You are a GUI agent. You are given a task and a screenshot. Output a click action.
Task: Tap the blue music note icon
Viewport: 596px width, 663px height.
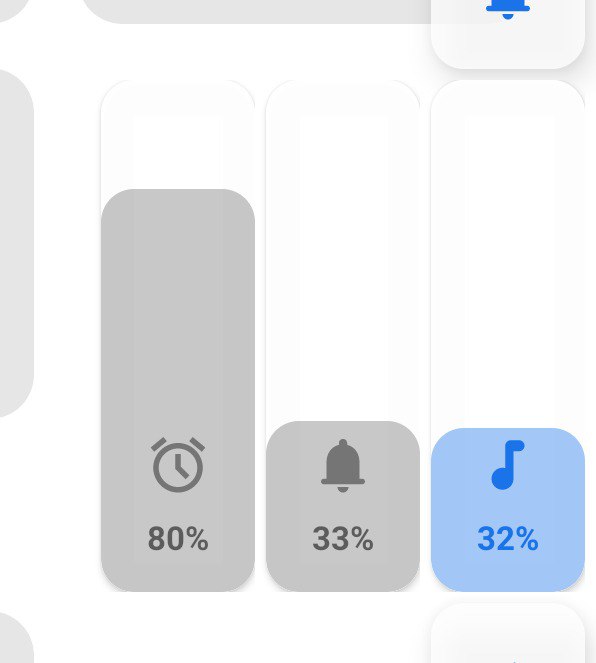coord(508,465)
